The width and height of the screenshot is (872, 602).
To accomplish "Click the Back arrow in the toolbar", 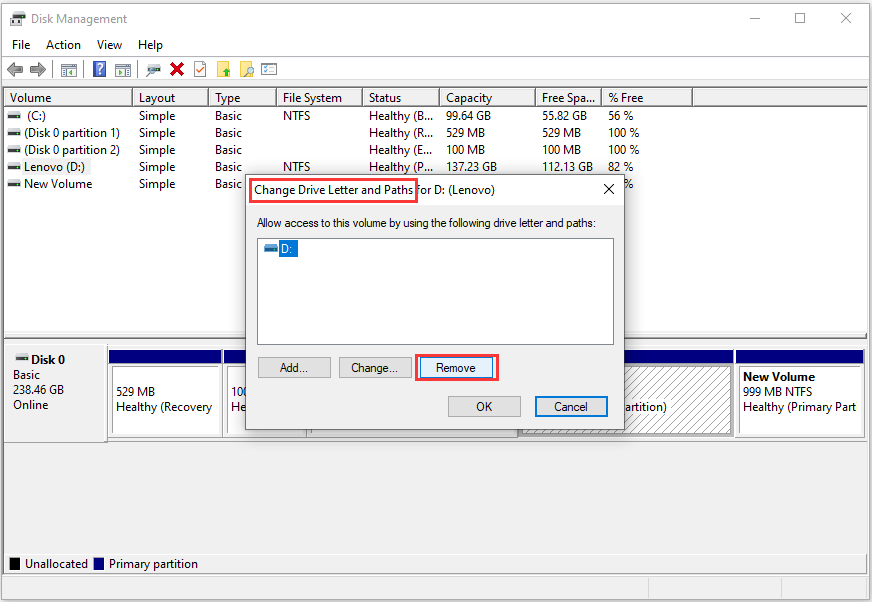I will (15, 69).
